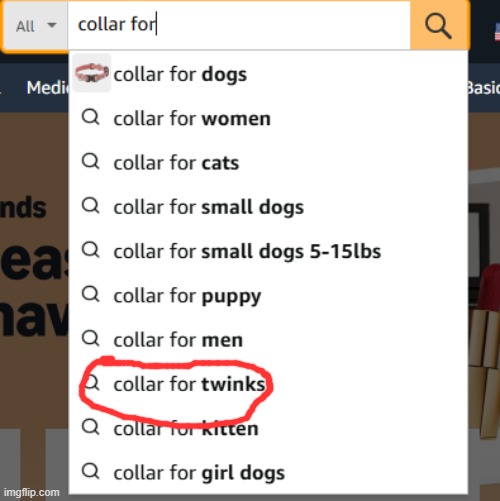Screen dimensions: 500x501
Task: Open the All departments dropdown
Action: coord(36,26)
